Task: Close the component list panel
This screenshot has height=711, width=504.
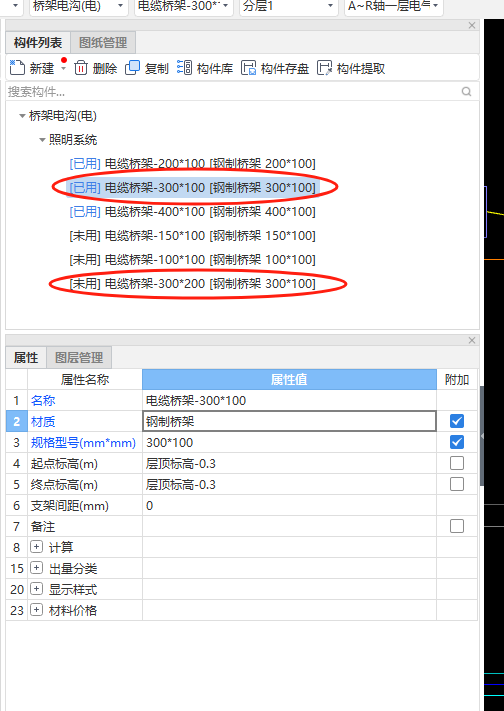Action: tap(472, 25)
